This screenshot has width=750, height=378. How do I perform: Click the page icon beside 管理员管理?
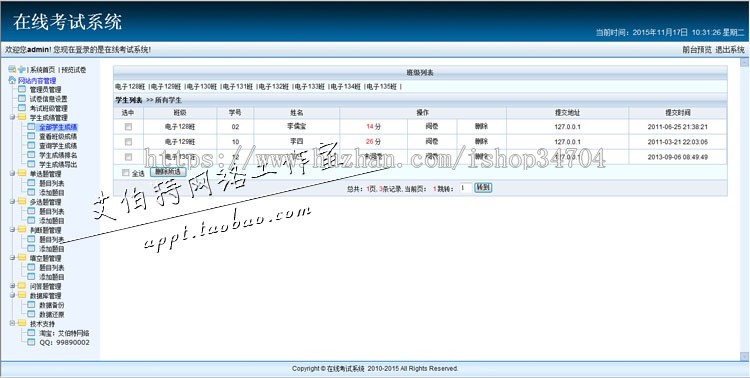click(x=22, y=89)
